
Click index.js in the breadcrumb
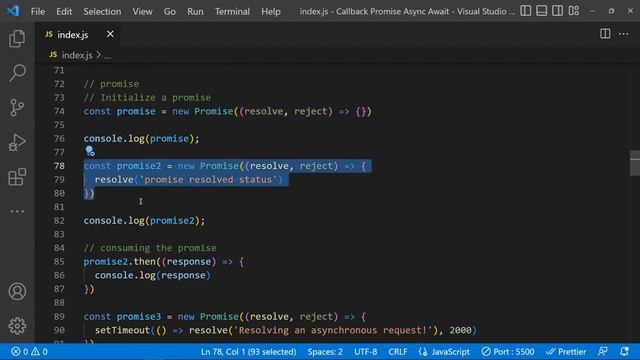point(77,55)
